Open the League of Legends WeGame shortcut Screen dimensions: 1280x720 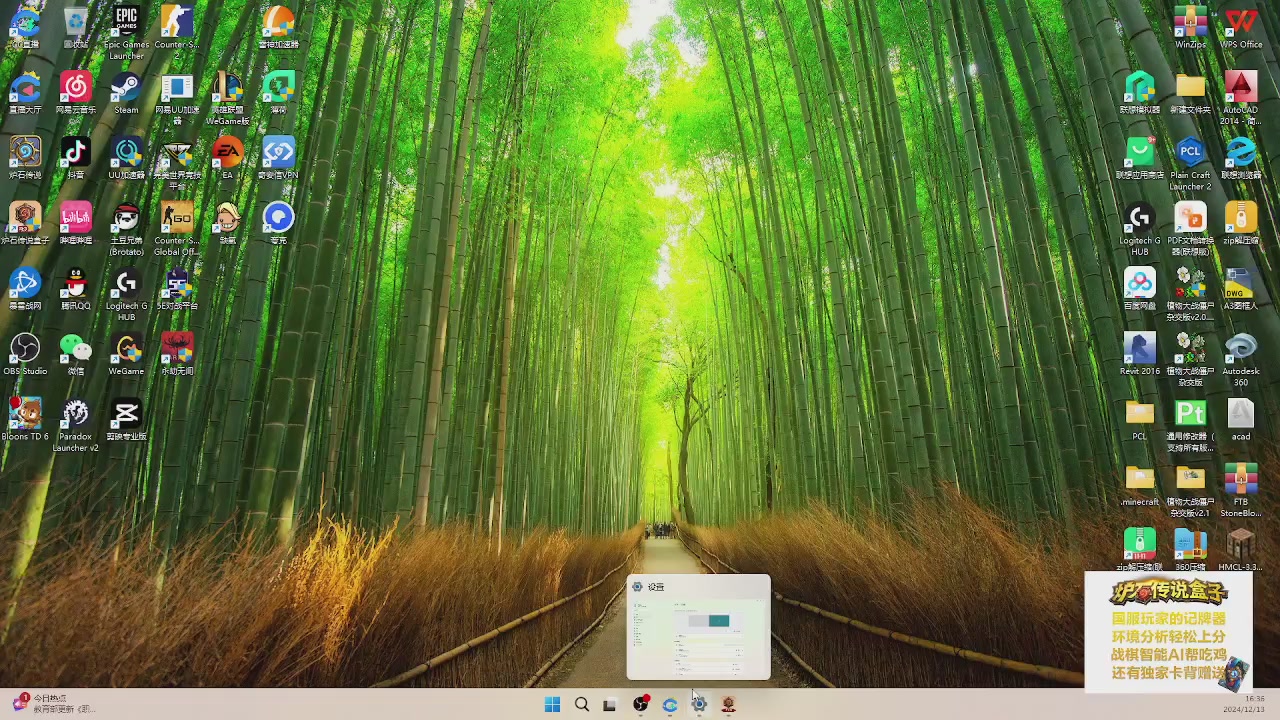pos(227,99)
